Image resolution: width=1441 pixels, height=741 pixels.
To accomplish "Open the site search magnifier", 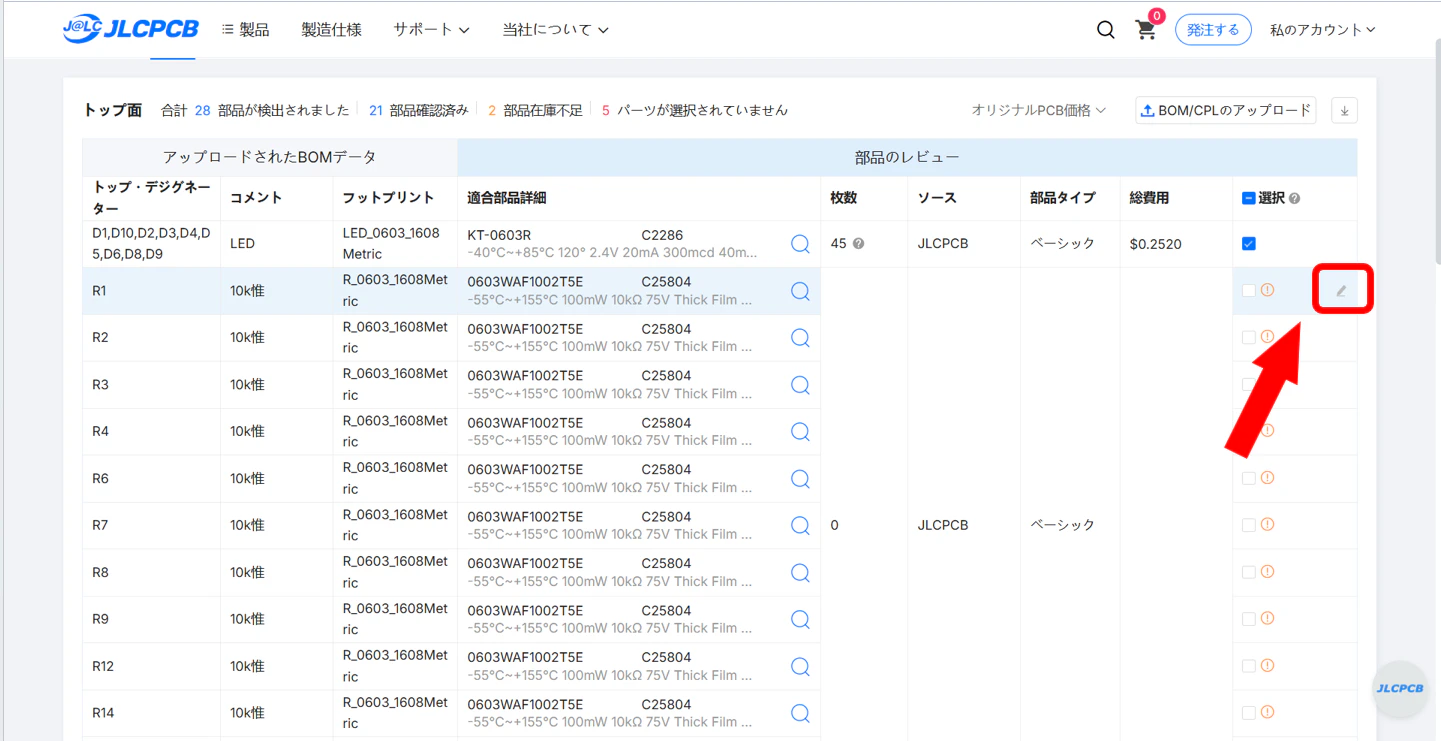I will [x=1105, y=30].
